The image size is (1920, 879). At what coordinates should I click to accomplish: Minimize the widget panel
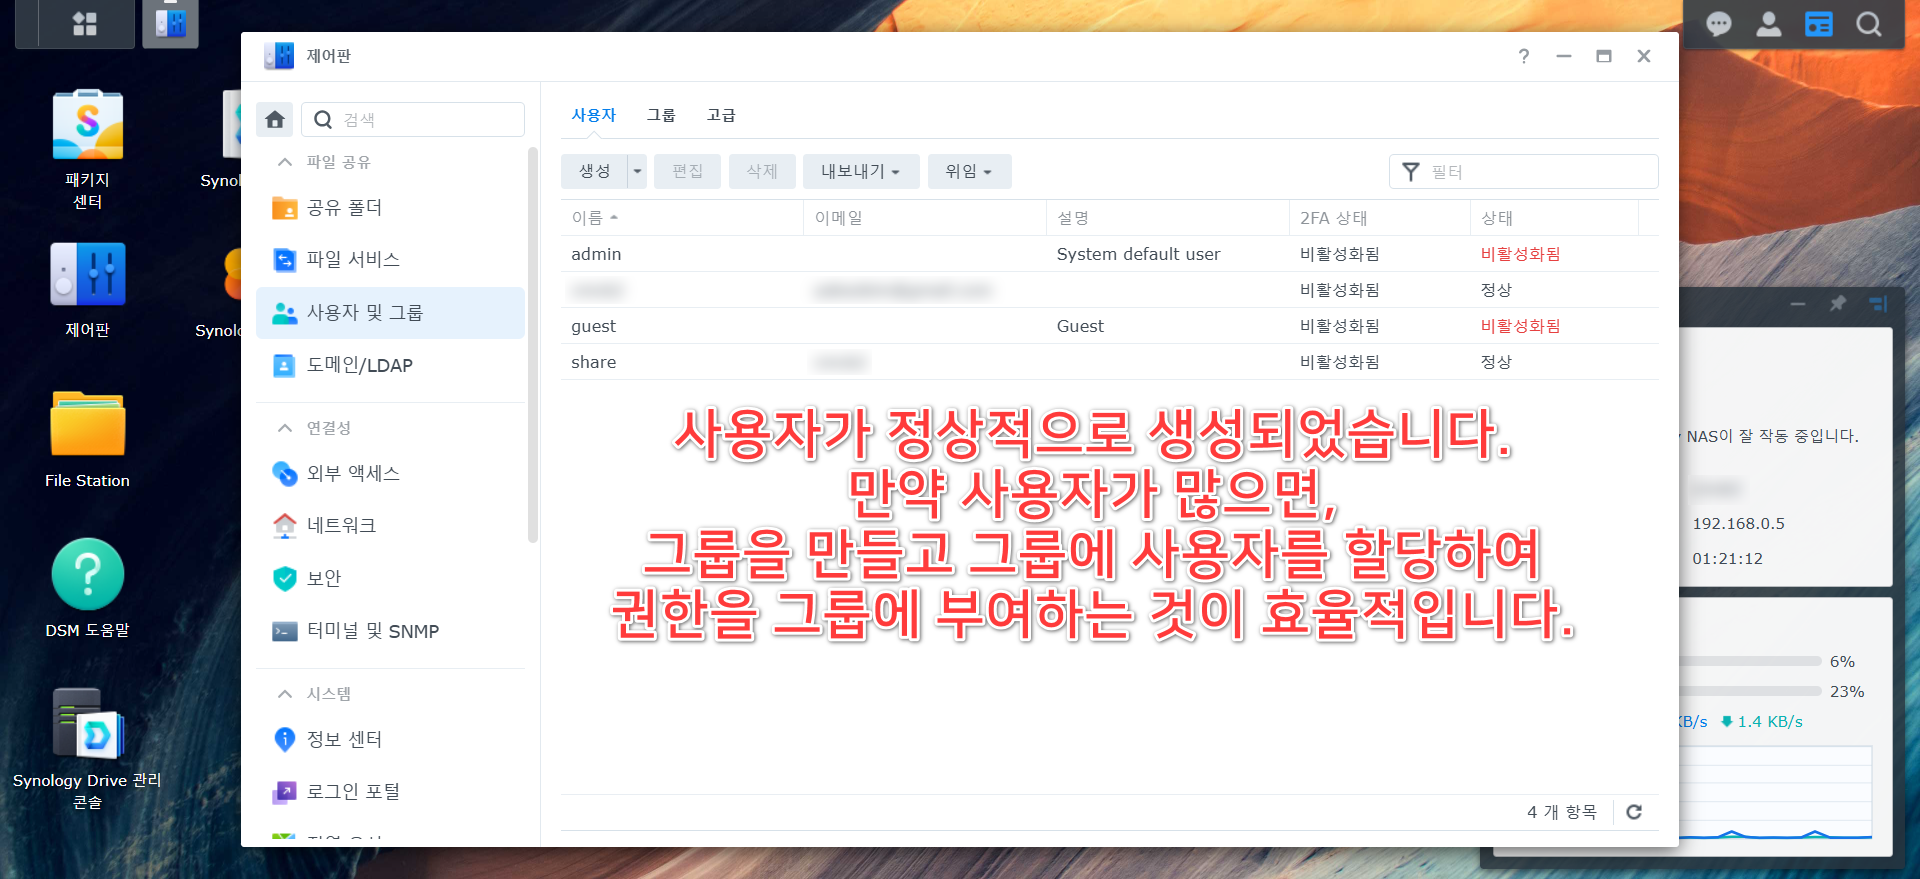coord(1798,303)
